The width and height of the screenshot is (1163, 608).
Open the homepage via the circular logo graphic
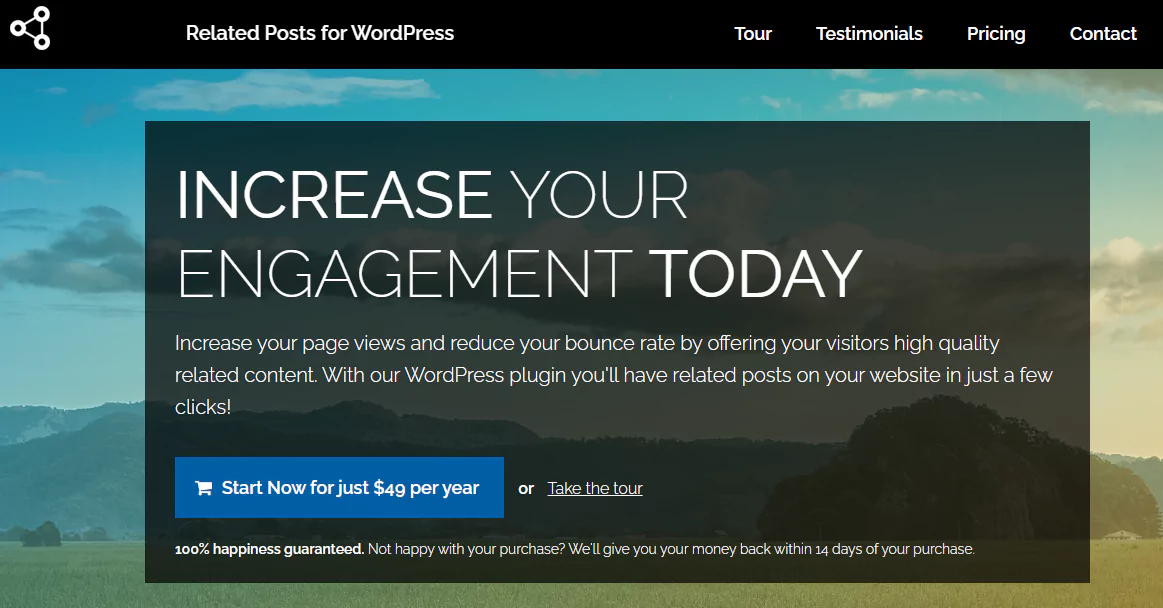click(x=30, y=26)
